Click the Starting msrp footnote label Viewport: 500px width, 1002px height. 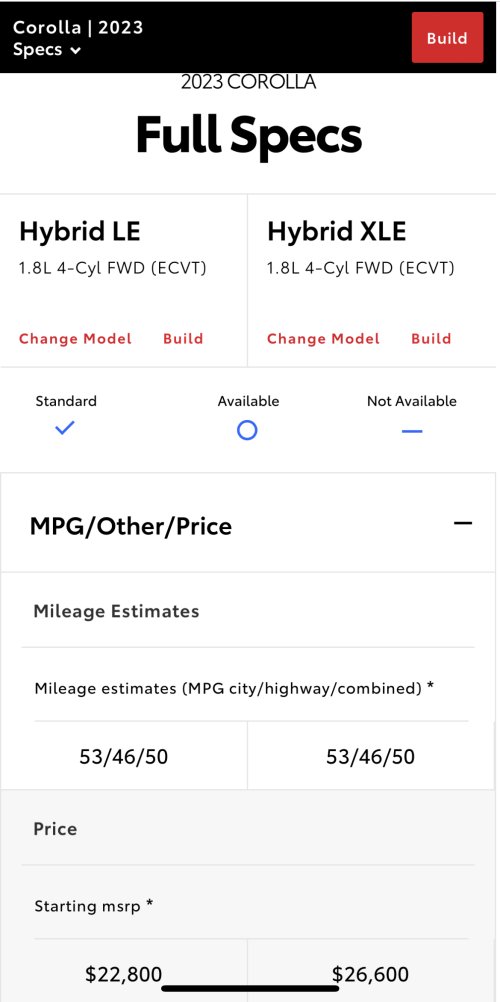point(94,906)
